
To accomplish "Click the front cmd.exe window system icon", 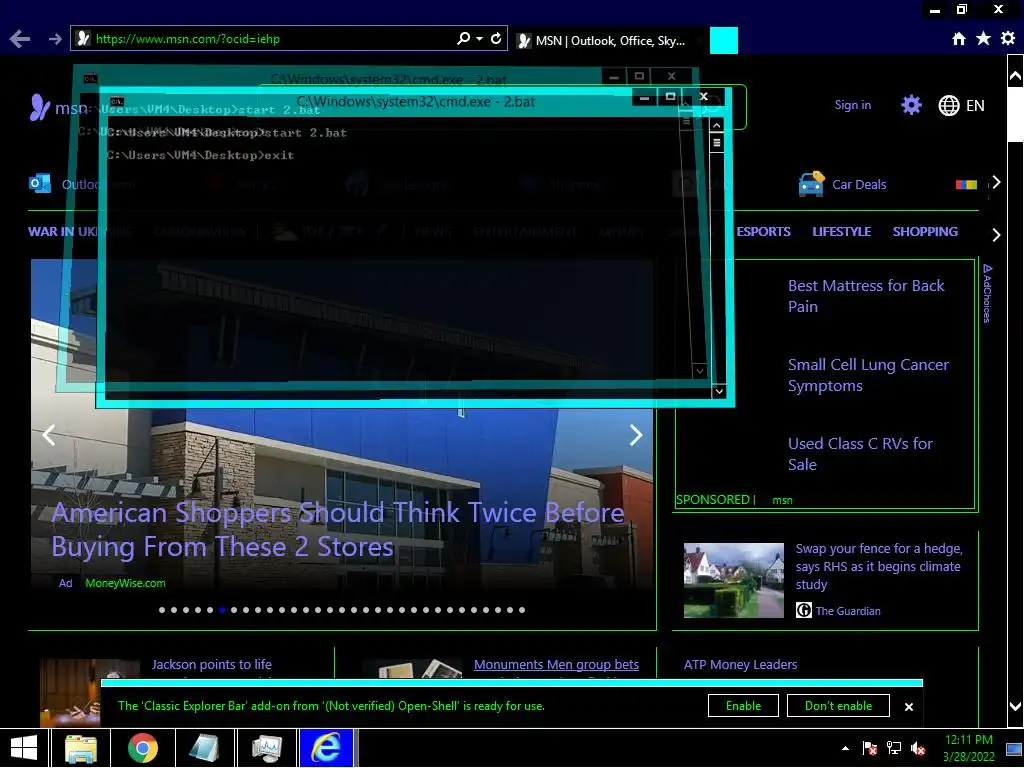I will pyautogui.click(x=117, y=101).
